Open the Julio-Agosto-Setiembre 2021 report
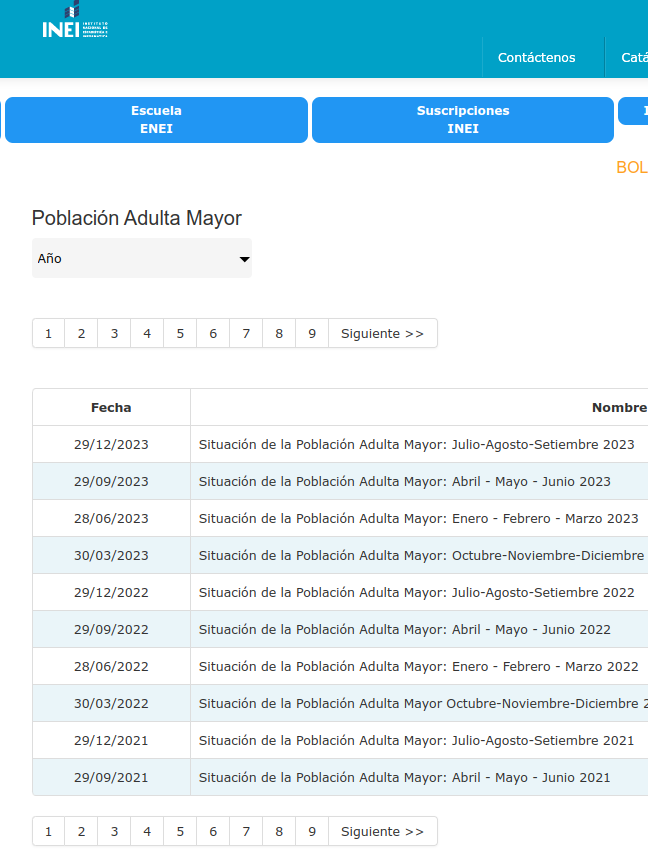 pos(416,741)
